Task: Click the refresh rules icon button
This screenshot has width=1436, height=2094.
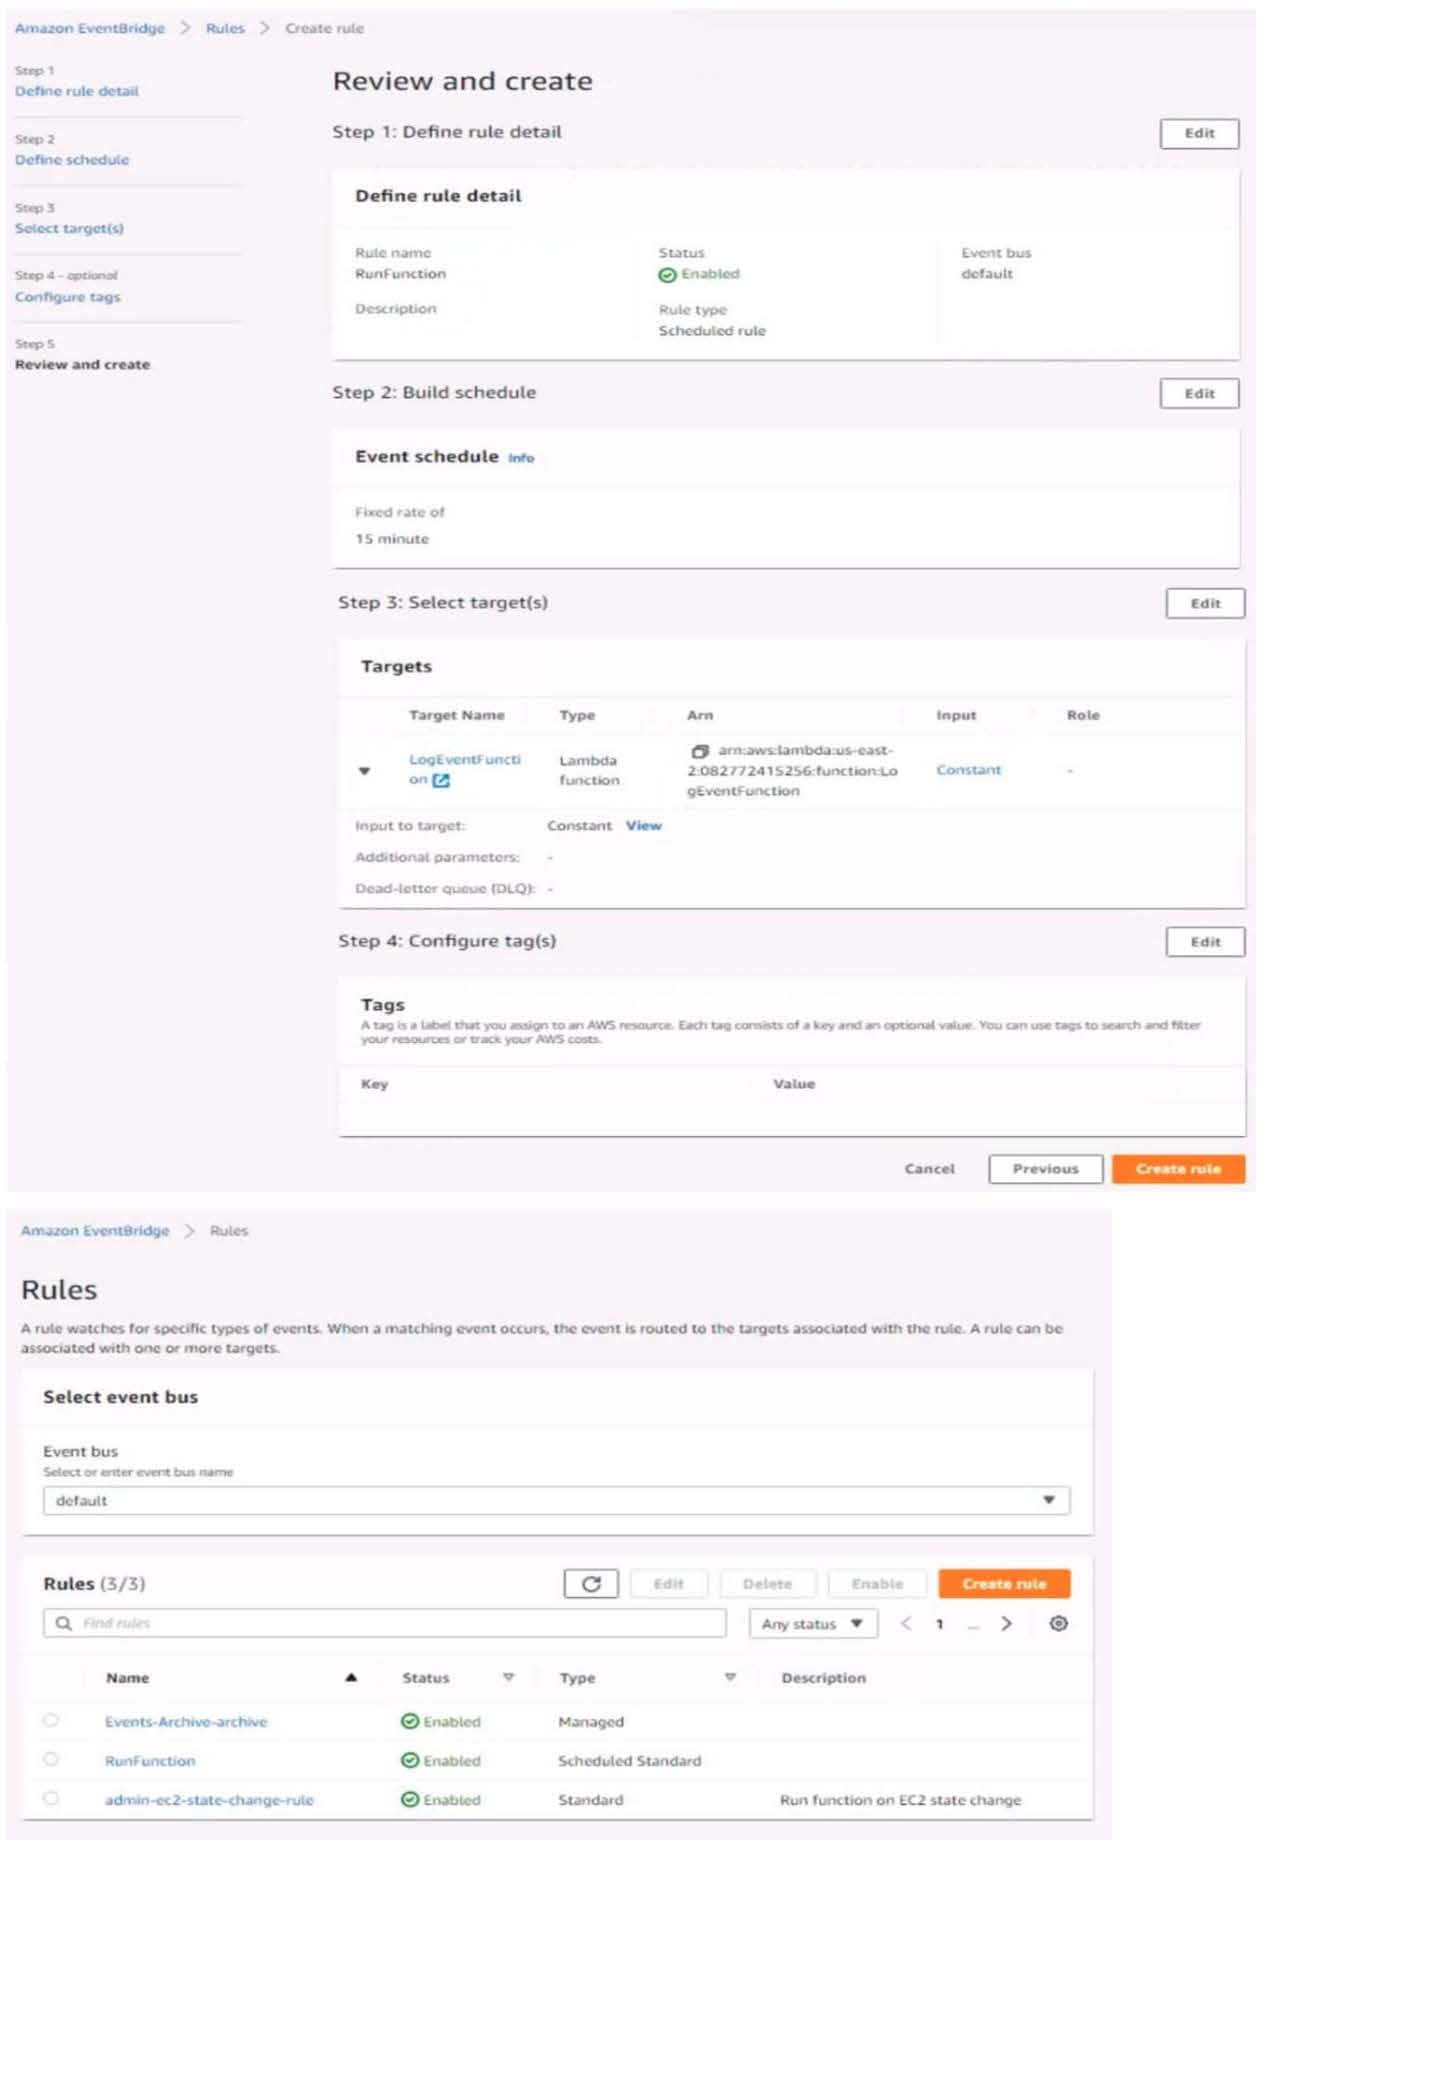Action: tap(591, 1584)
